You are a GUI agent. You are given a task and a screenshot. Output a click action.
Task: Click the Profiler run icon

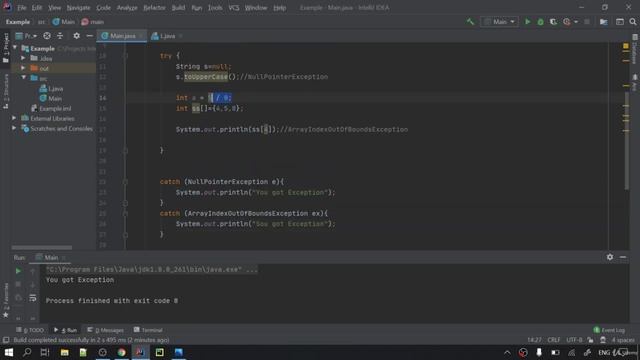pos(567,22)
